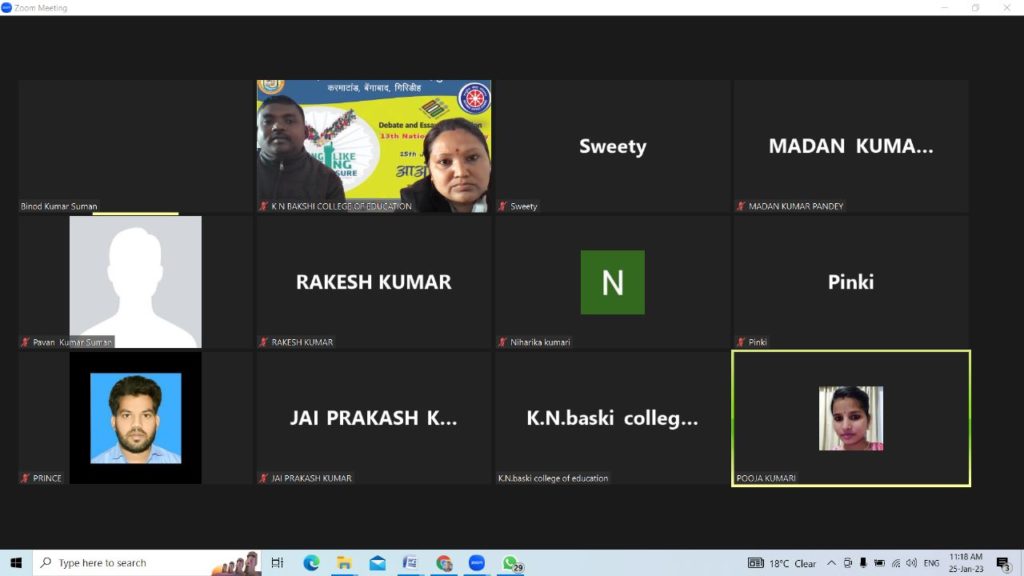This screenshot has width=1024, height=576.
Task: Open the notification center icon
Action: (x=1003, y=563)
